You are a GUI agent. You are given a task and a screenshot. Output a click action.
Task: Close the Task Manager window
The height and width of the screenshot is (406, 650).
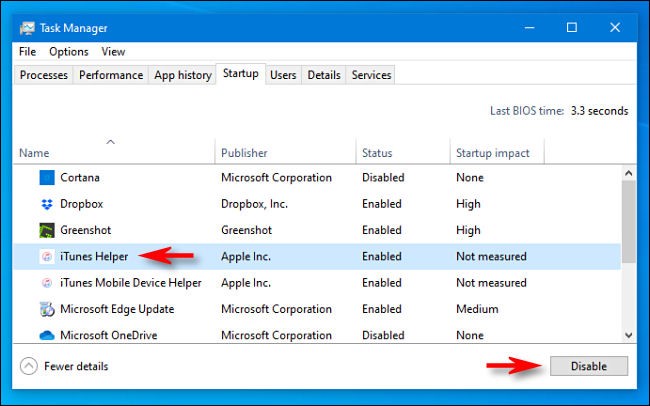click(615, 28)
